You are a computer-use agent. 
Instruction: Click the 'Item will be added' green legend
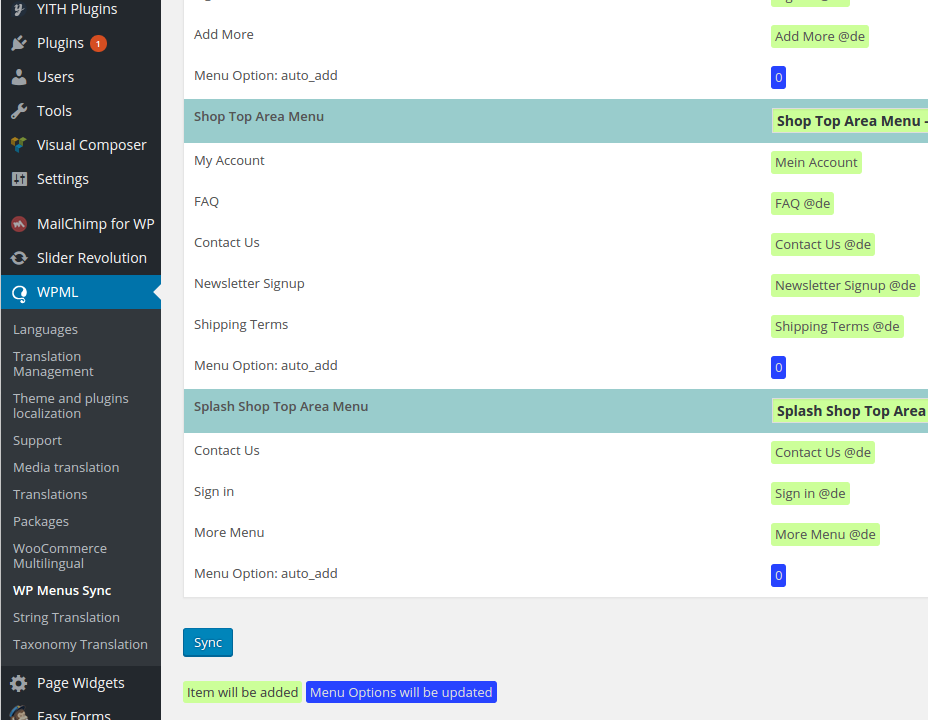point(242,692)
